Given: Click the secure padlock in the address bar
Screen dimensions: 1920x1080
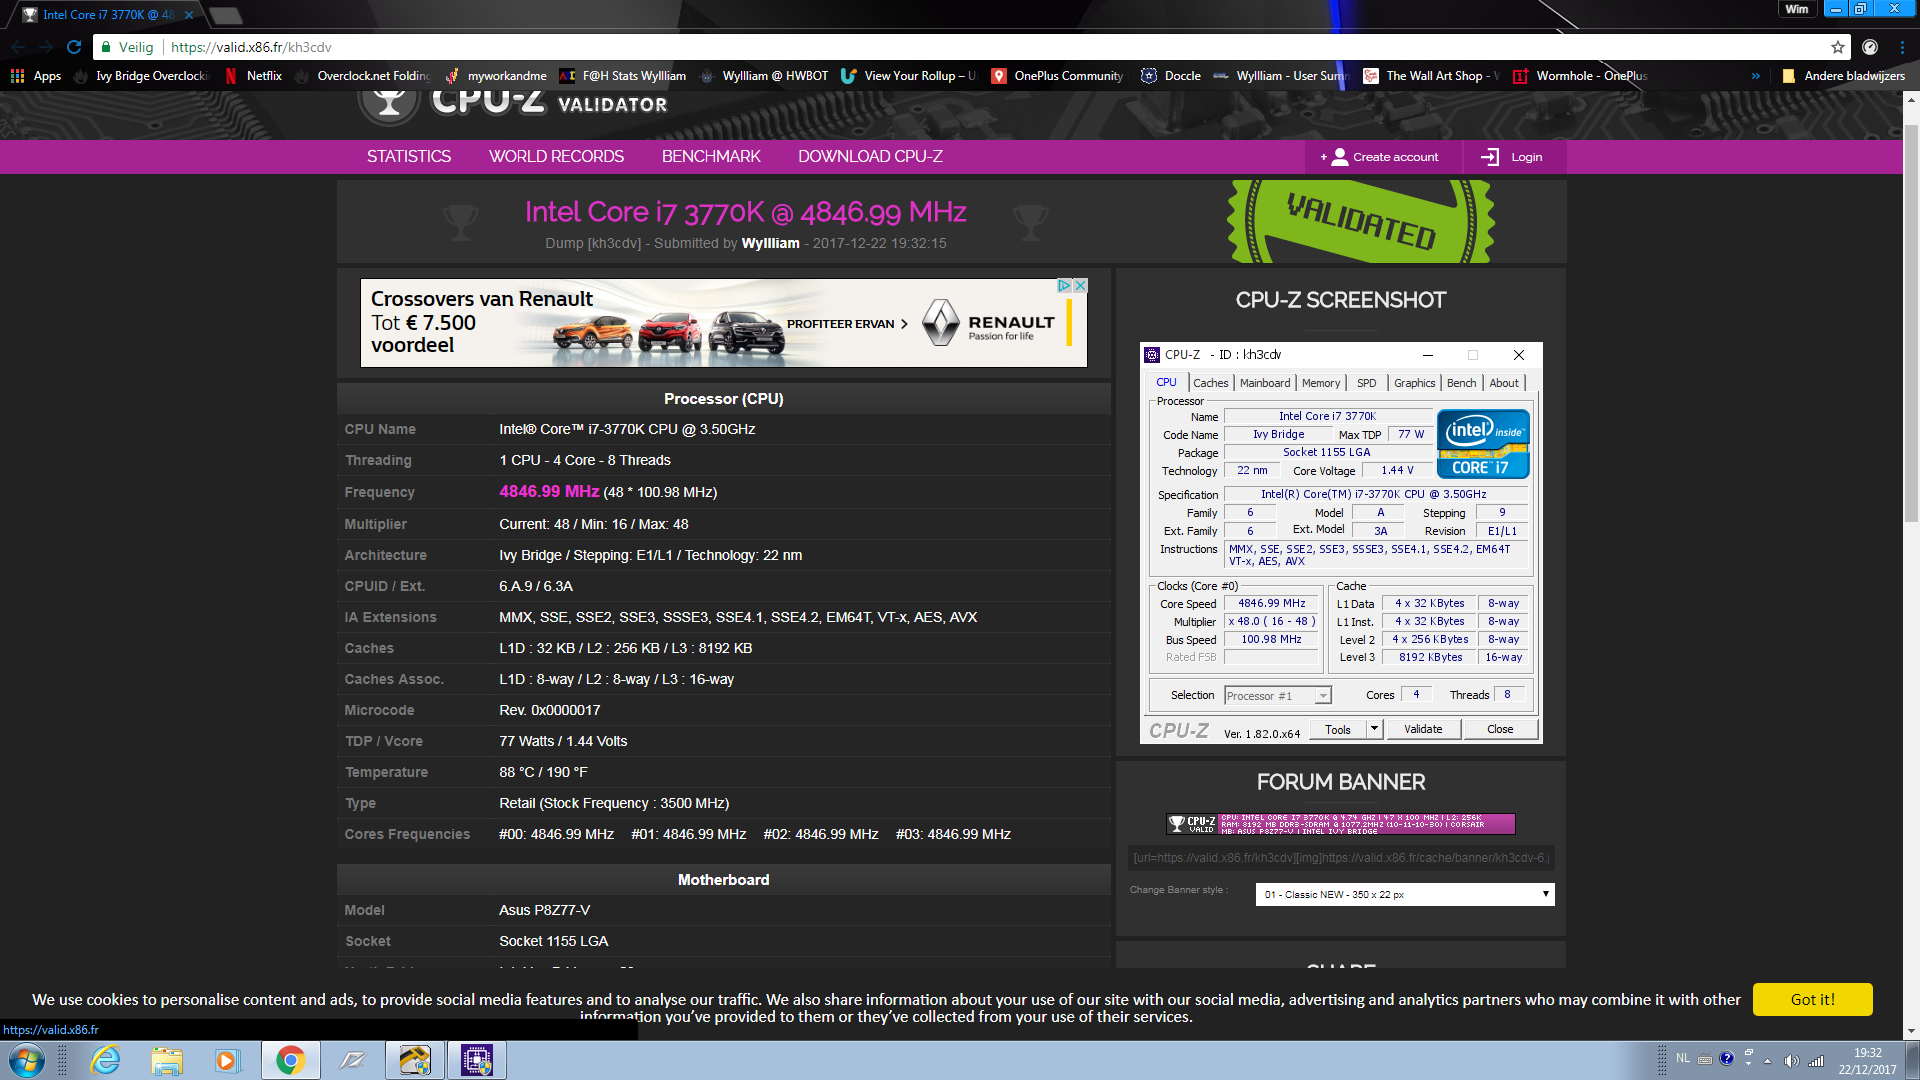Looking at the screenshot, I should tap(105, 47).
